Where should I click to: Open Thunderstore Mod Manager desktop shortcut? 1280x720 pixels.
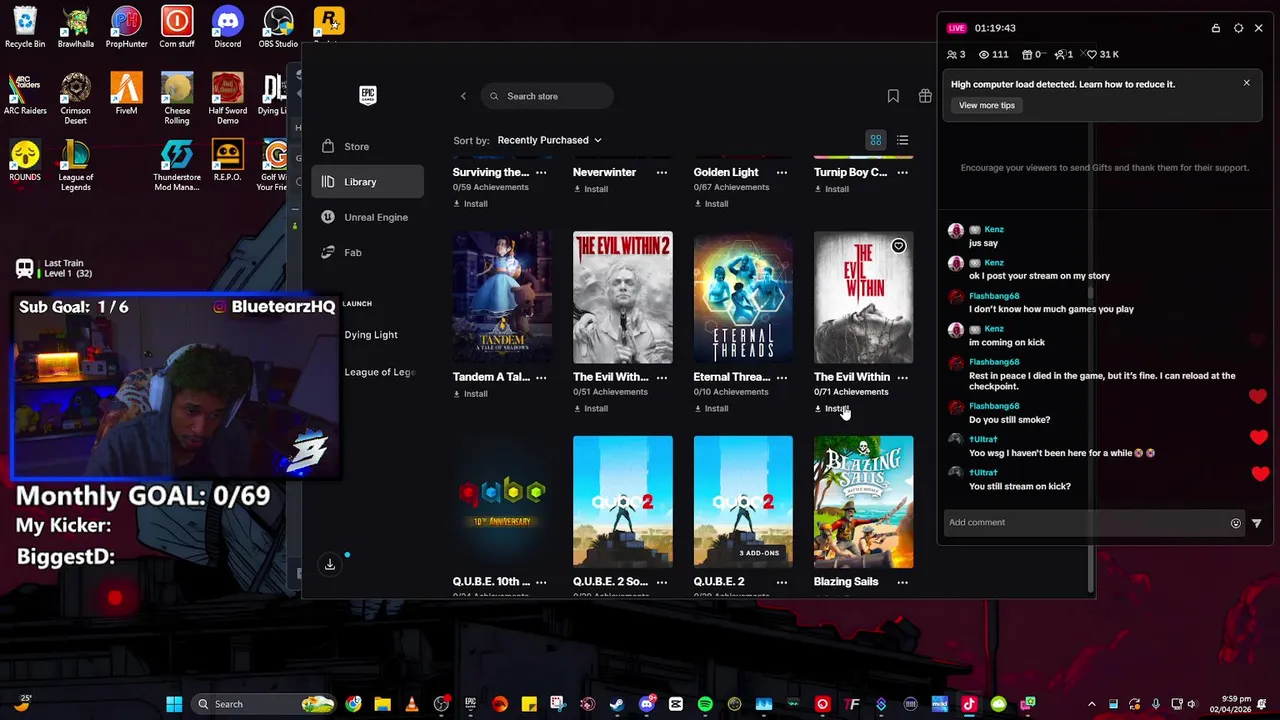coord(176,165)
